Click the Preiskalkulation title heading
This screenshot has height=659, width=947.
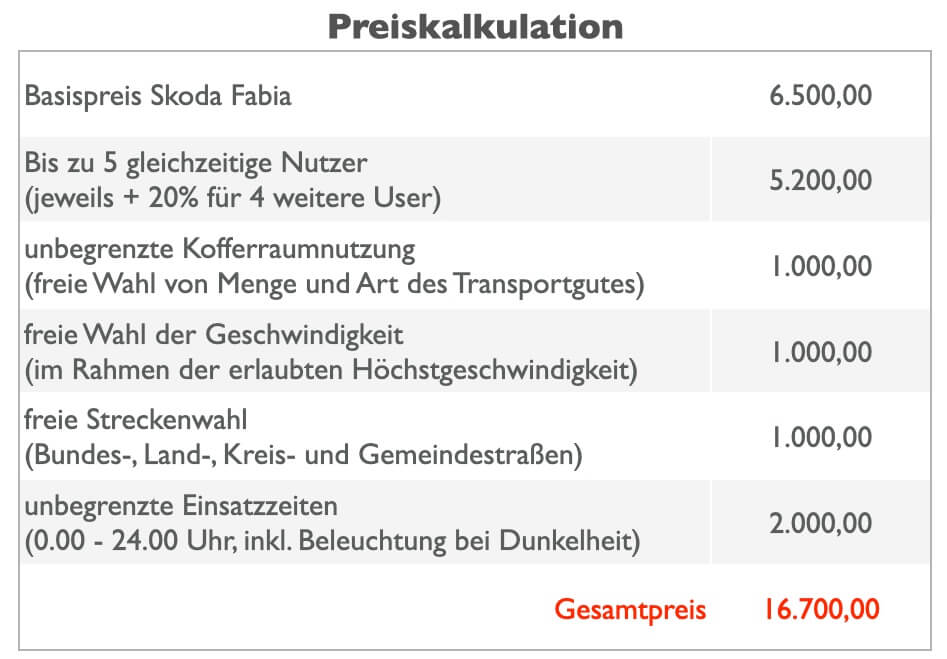point(474,27)
